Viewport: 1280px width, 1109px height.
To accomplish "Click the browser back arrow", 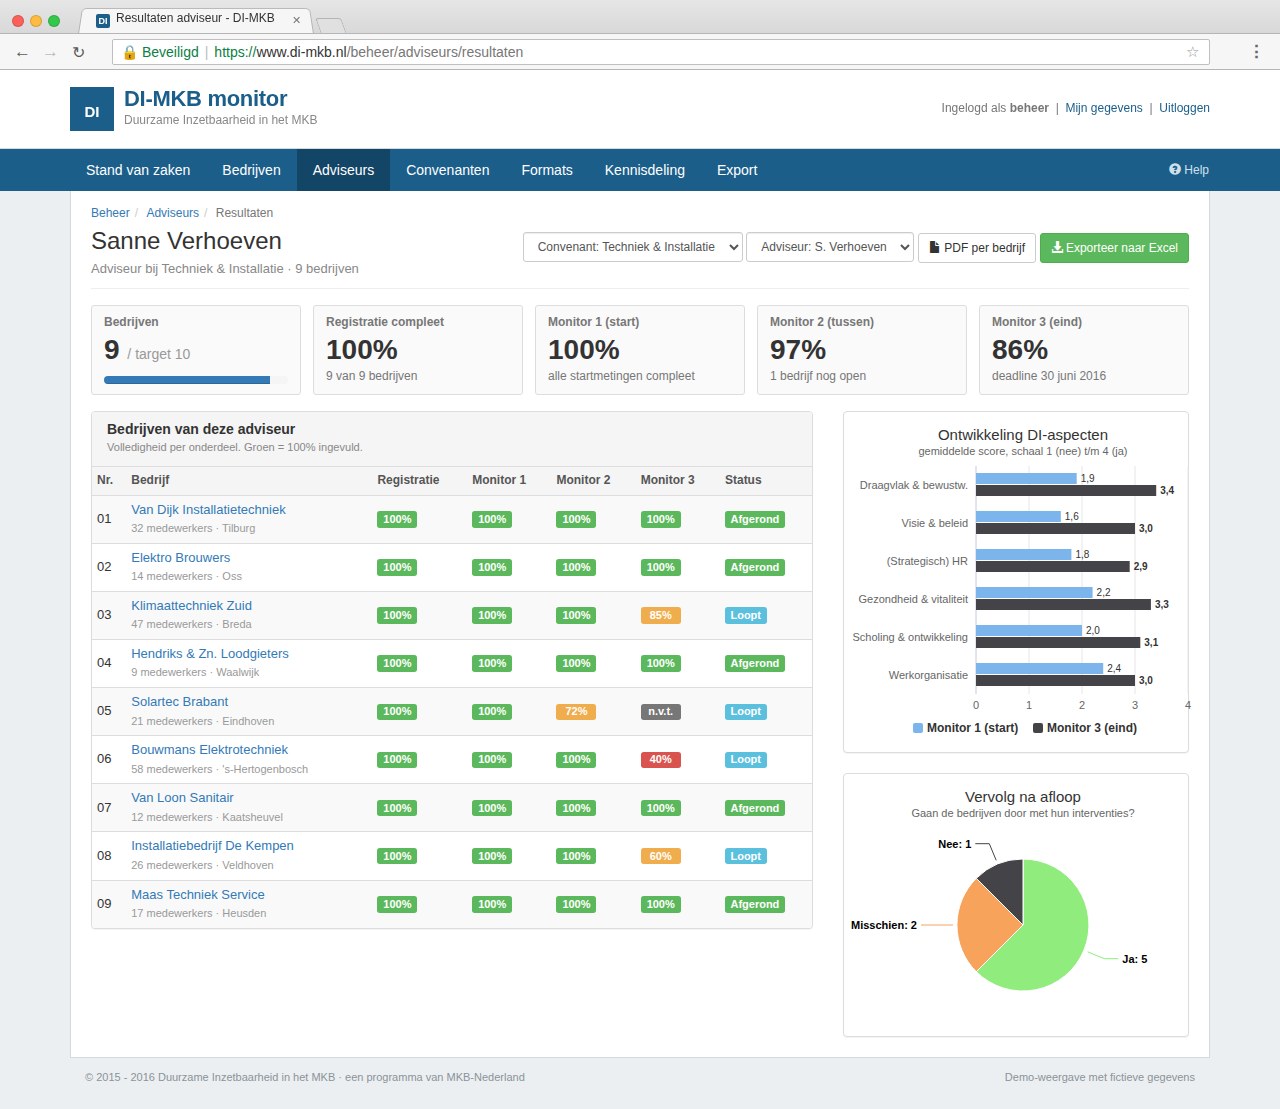I will point(22,53).
